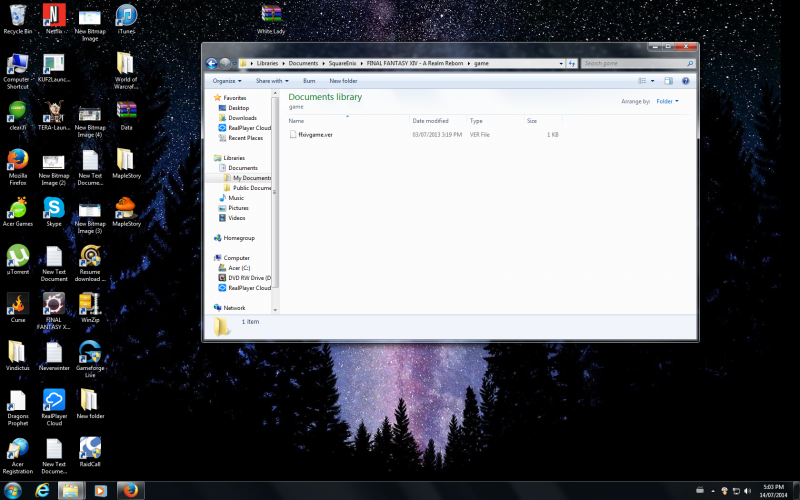
Task: Open Gameforge Live desktop icon
Action: click(90, 359)
